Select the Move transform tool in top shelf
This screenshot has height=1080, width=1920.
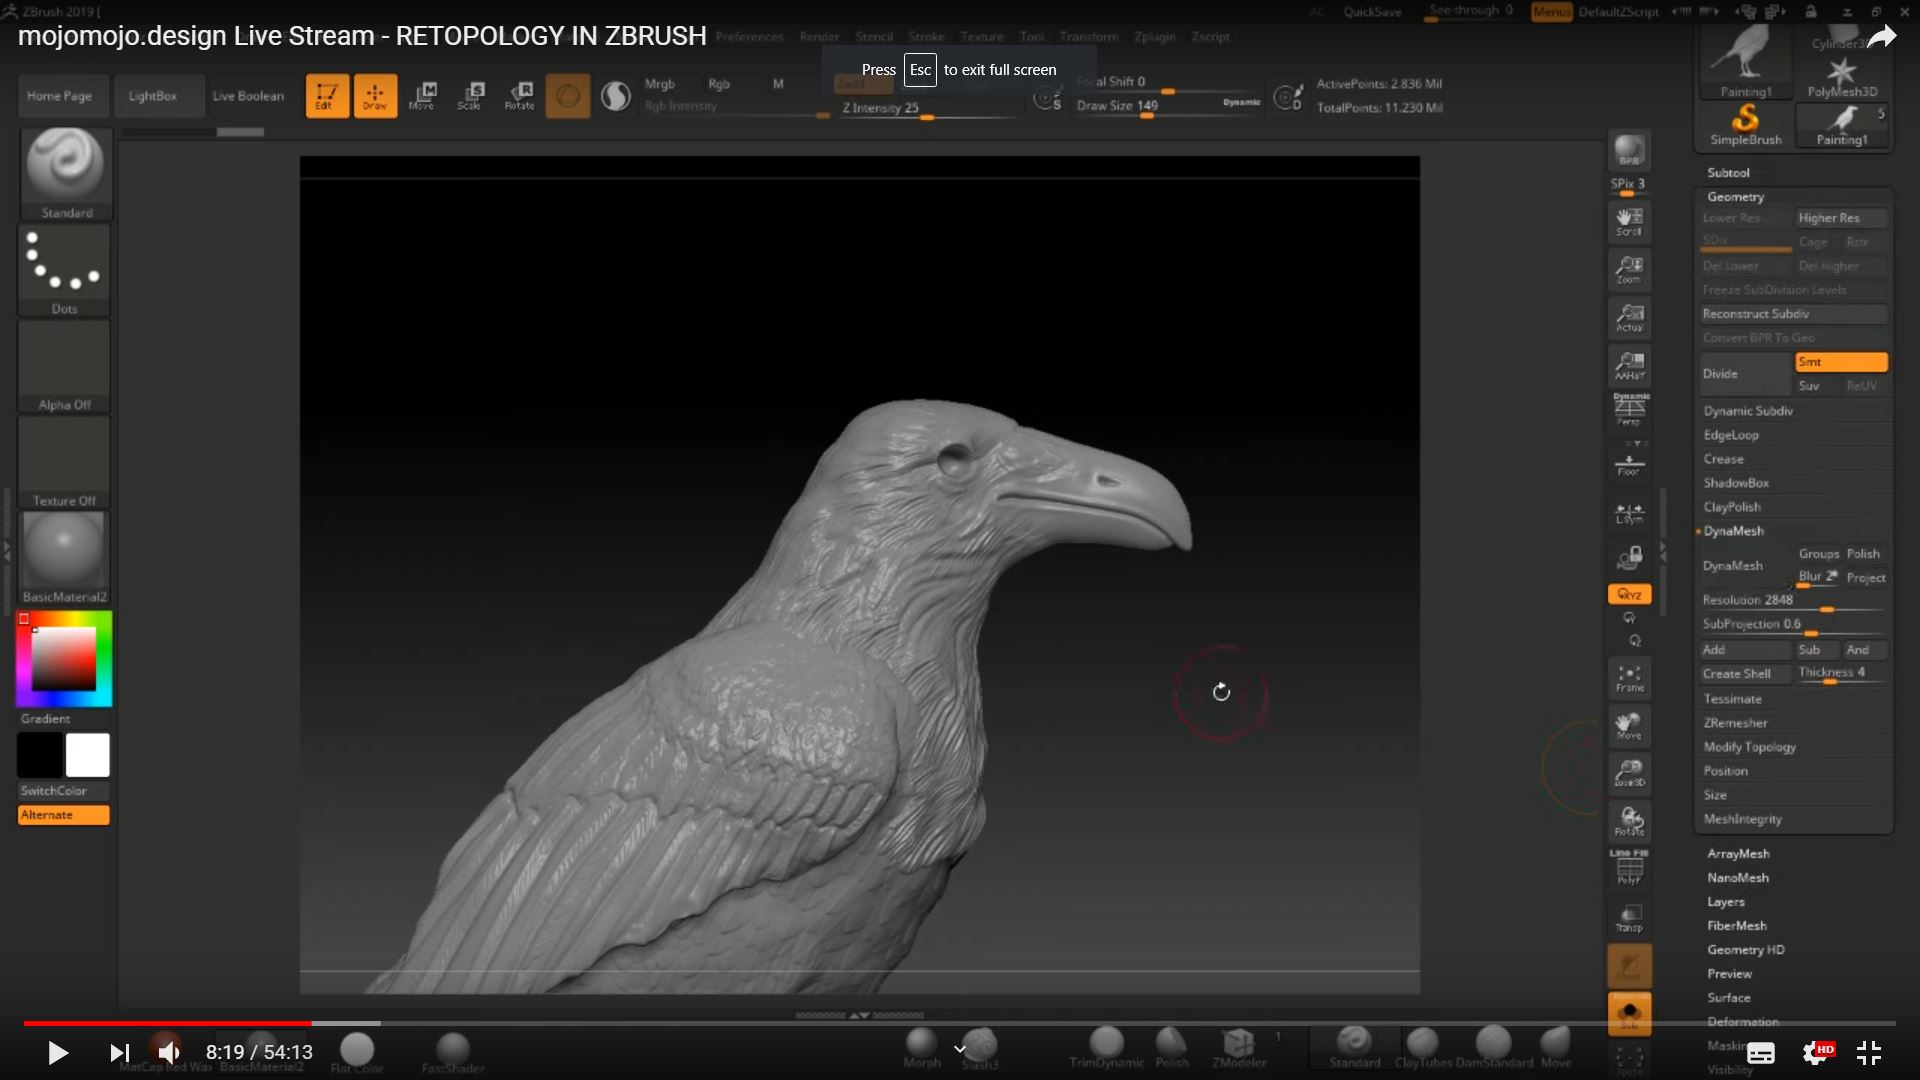pyautogui.click(x=422, y=96)
